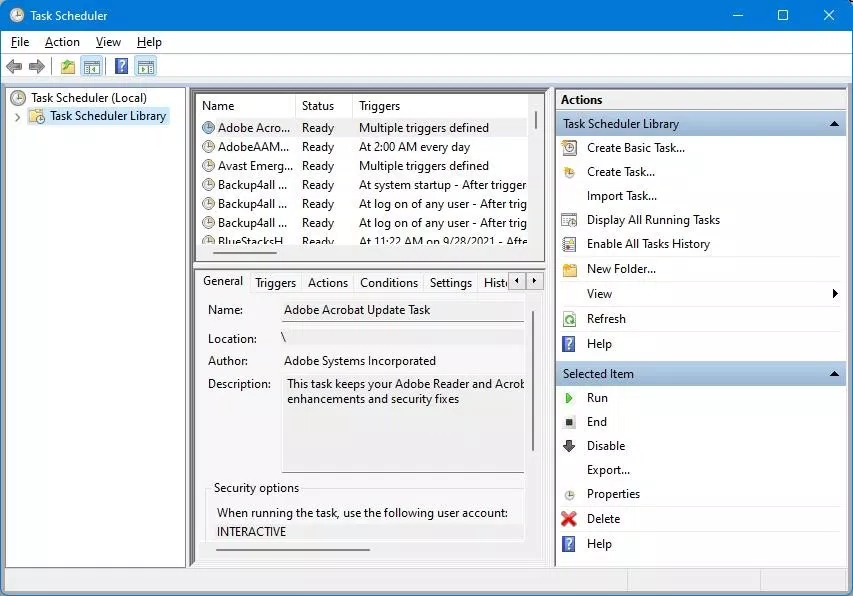The width and height of the screenshot is (853, 596).
Task: Toggle the Show/Hide Action Pane toolbar button
Action: (144, 66)
